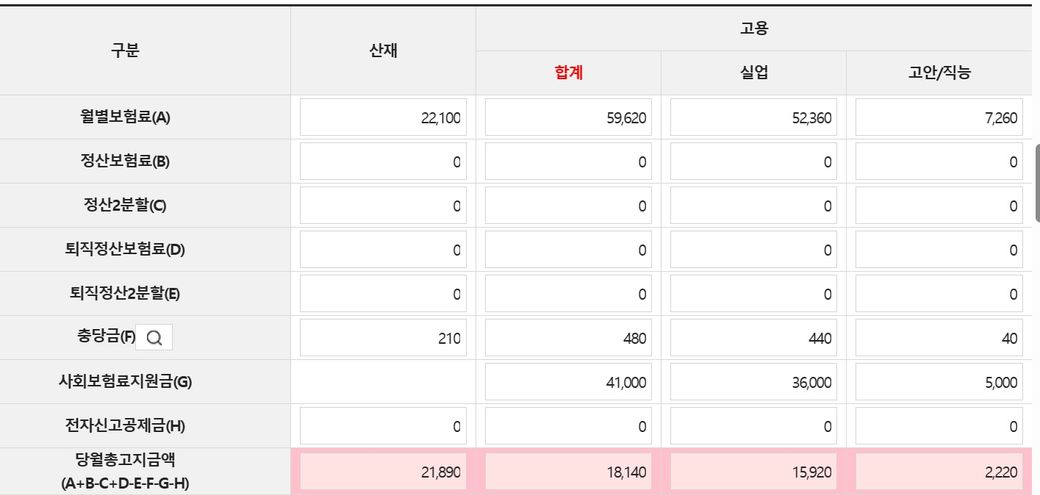Select the 실업 정산2분할(C) input field

click(x=753, y=206)
